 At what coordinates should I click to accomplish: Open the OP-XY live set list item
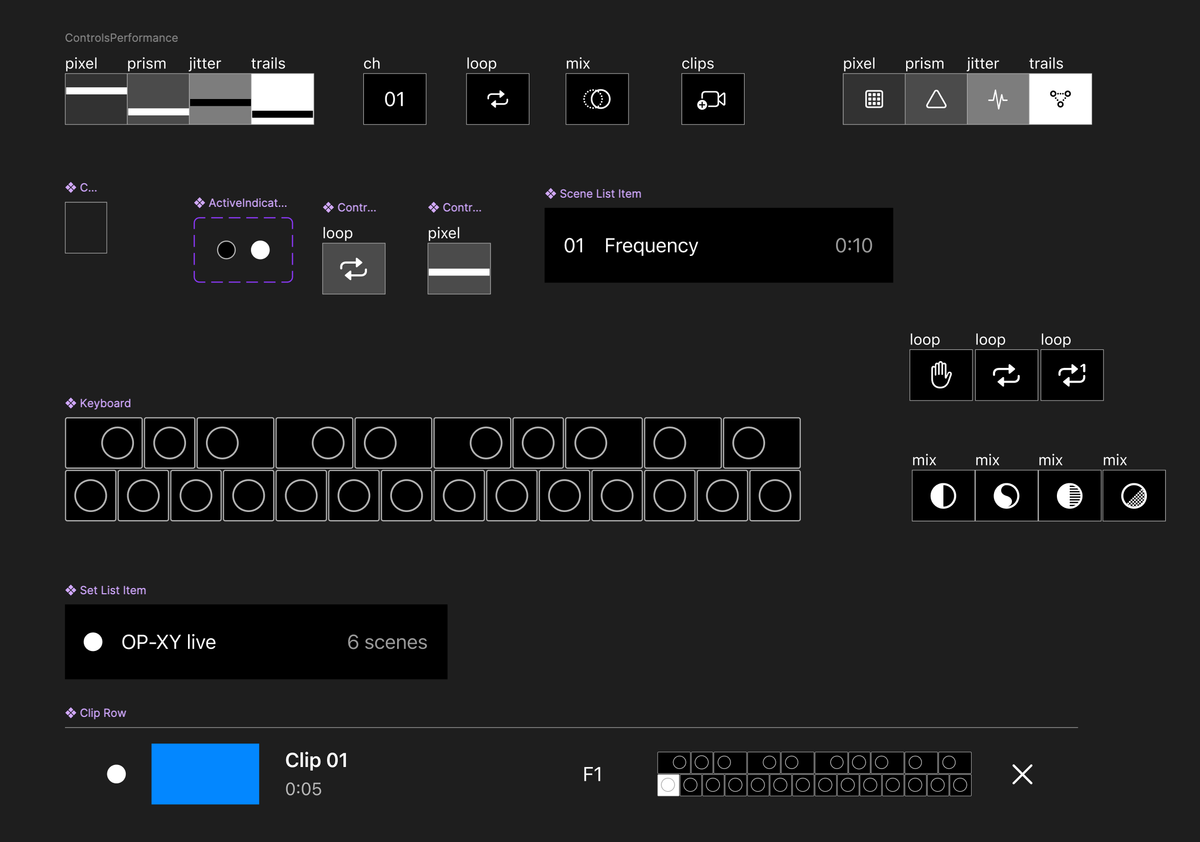[256, 642]
